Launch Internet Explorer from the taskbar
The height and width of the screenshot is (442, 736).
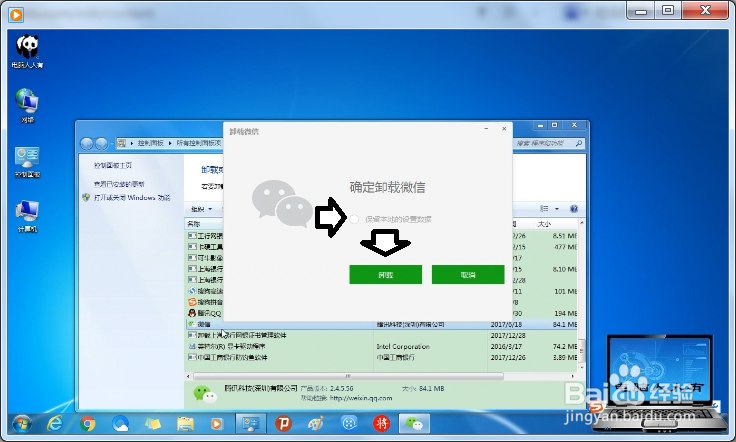point(55,424)
